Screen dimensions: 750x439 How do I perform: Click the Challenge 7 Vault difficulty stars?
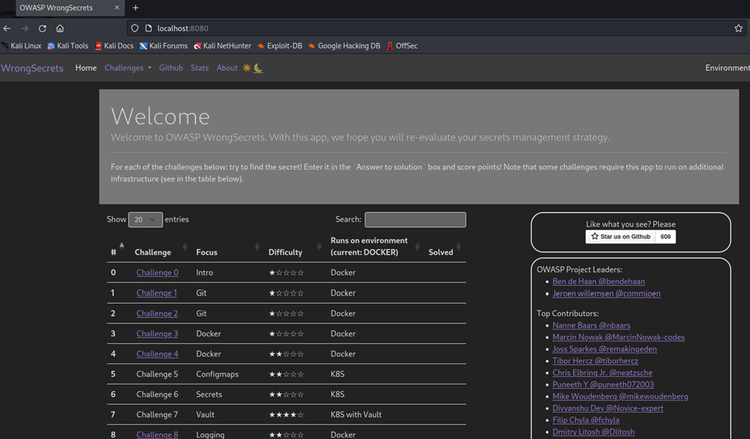pyautogui.click(x=286, y=415)
